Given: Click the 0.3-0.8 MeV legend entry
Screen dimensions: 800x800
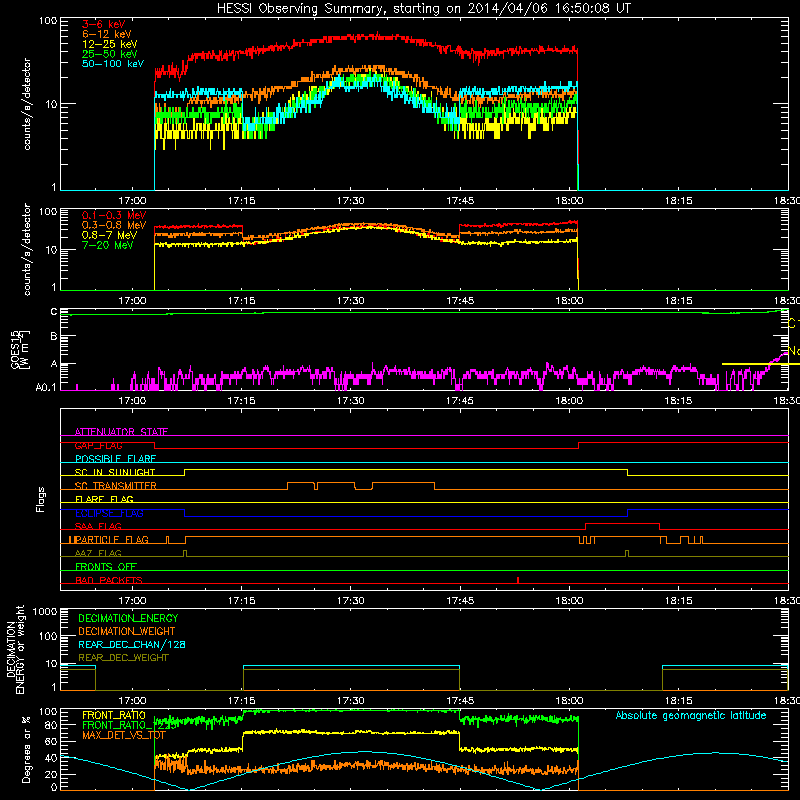Looking at the screenshot, I should [114, 225].
